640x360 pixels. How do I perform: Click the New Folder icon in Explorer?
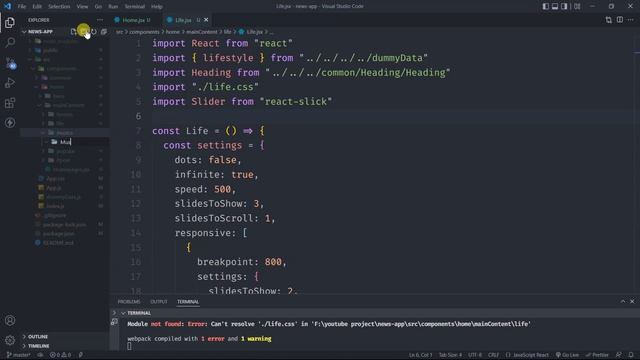(x=83, y=31)
